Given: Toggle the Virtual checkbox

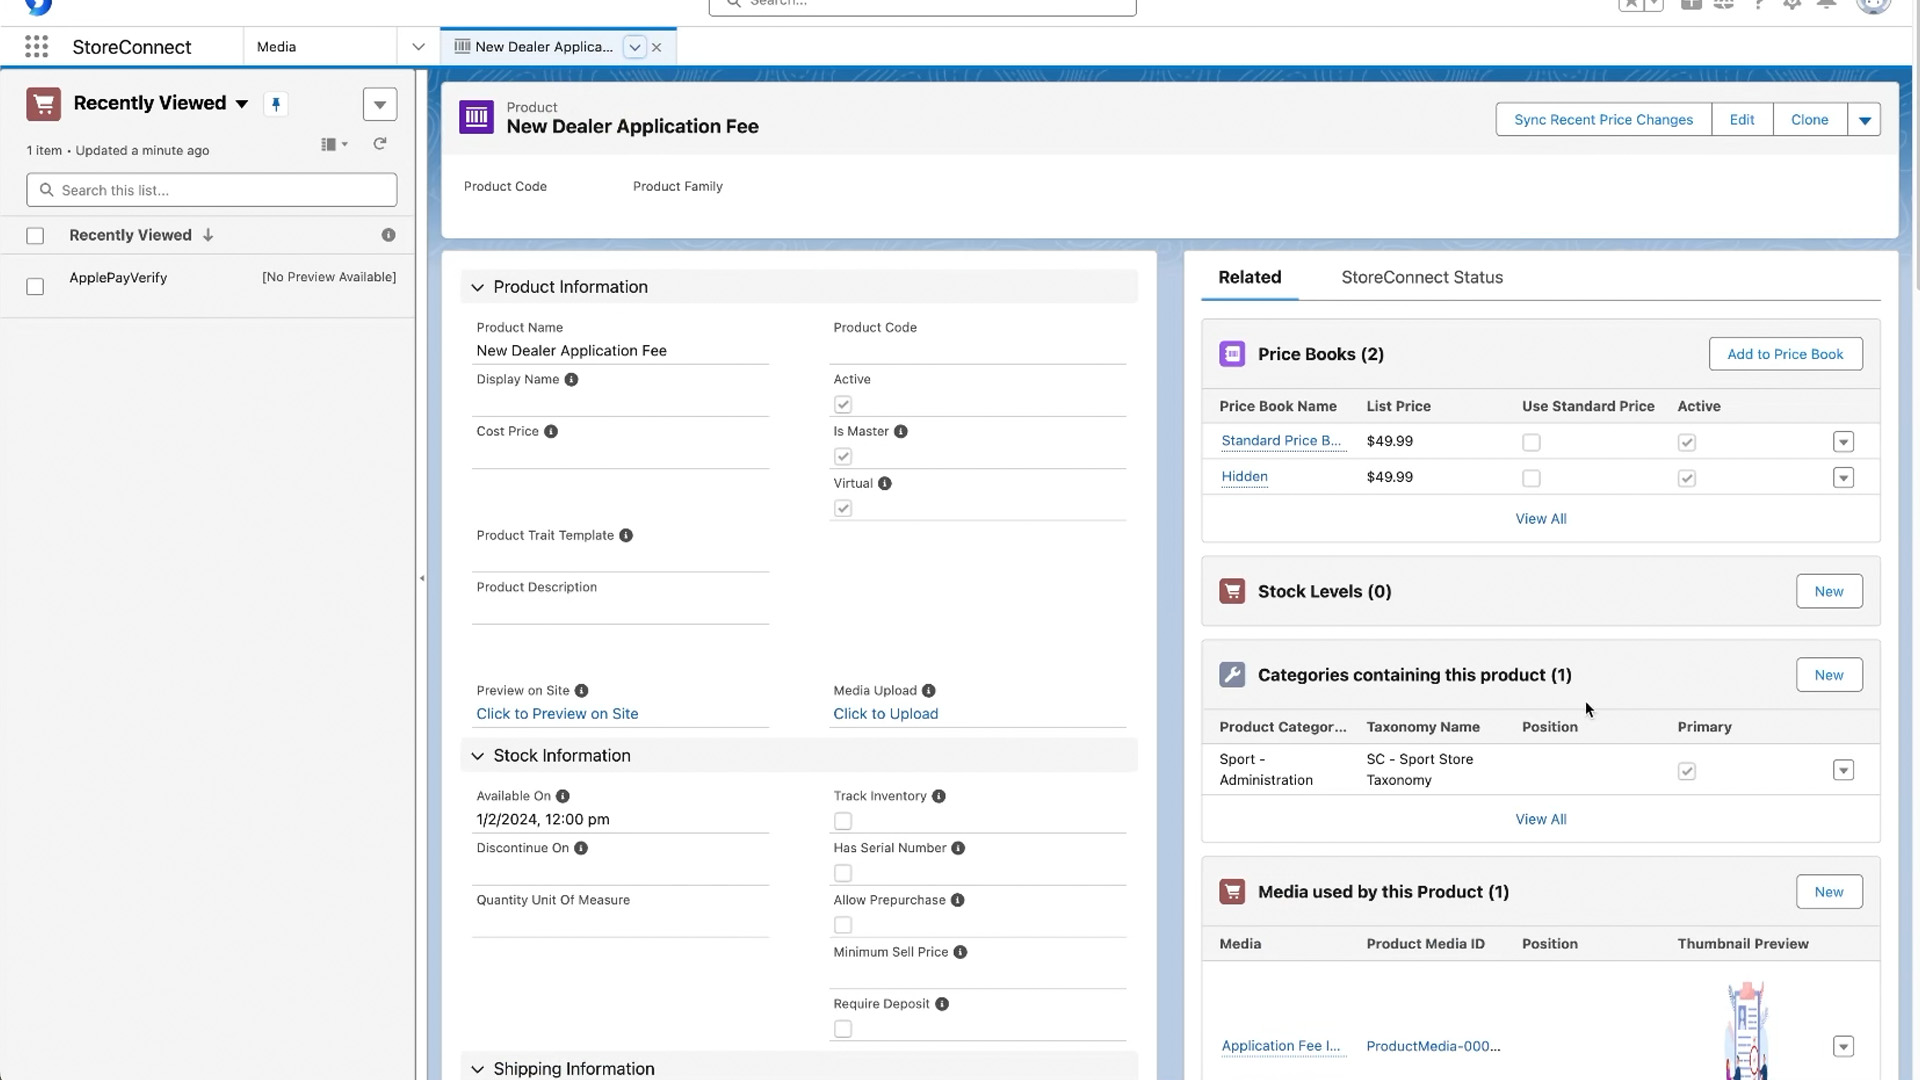Looking at the screenshot, I should point(843,509).
